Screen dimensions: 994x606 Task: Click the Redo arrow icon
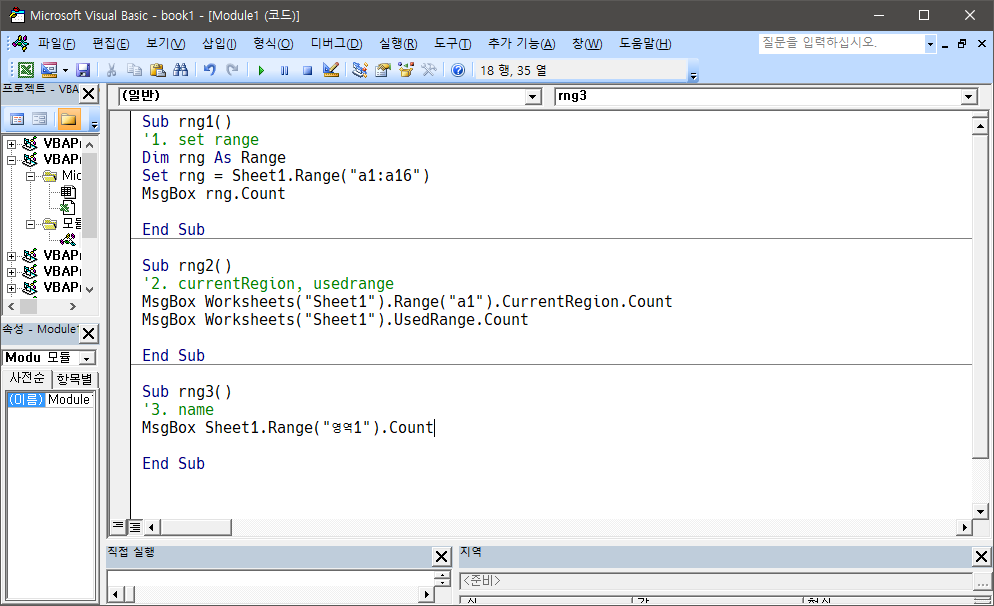point(233,70)
